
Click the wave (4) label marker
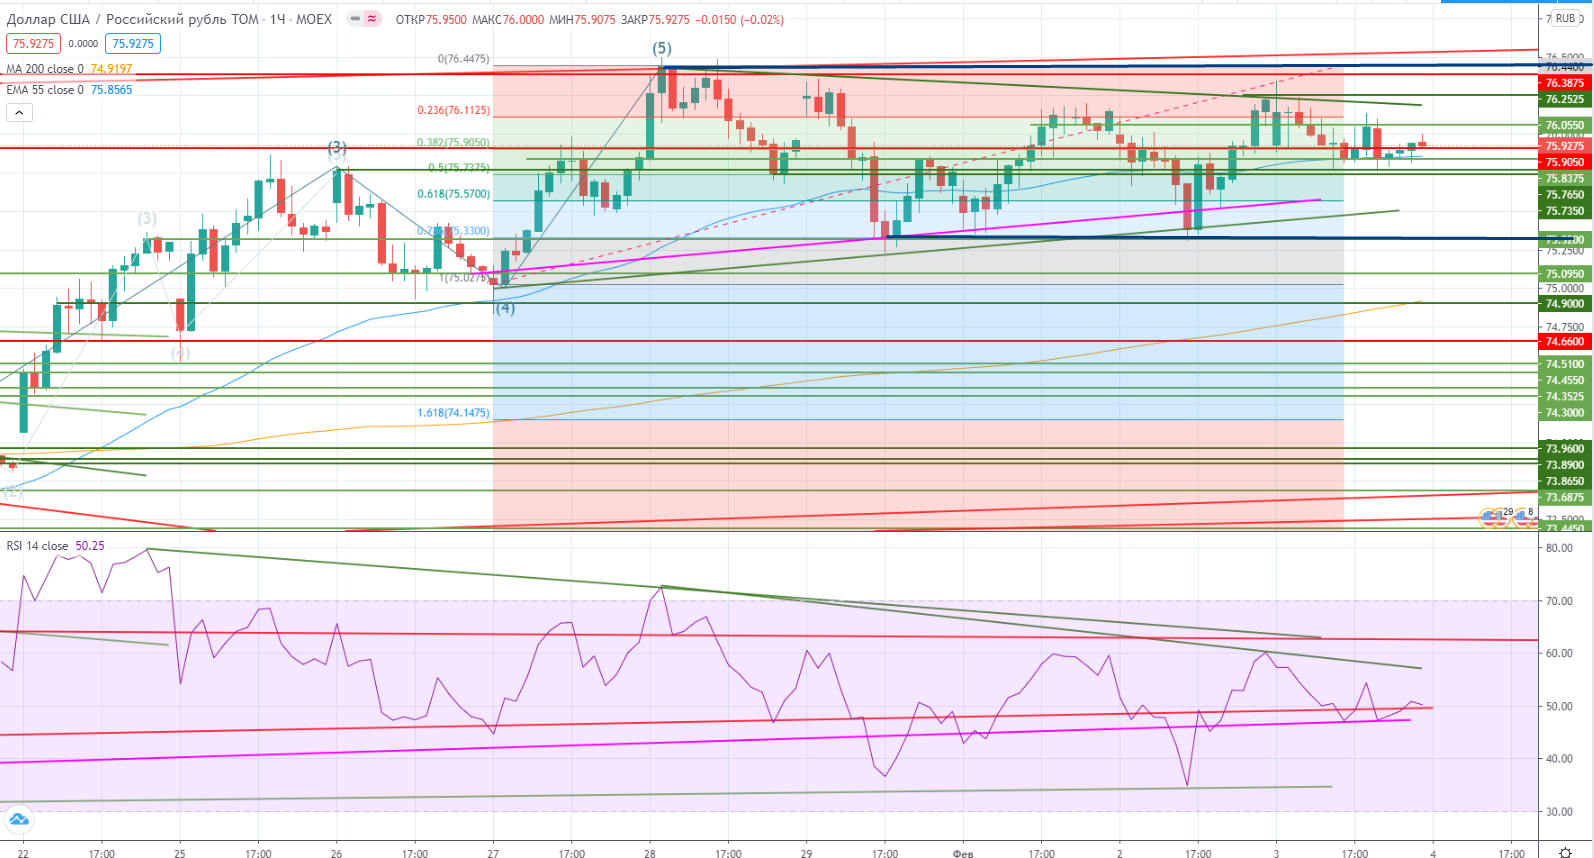click(505, 308)
